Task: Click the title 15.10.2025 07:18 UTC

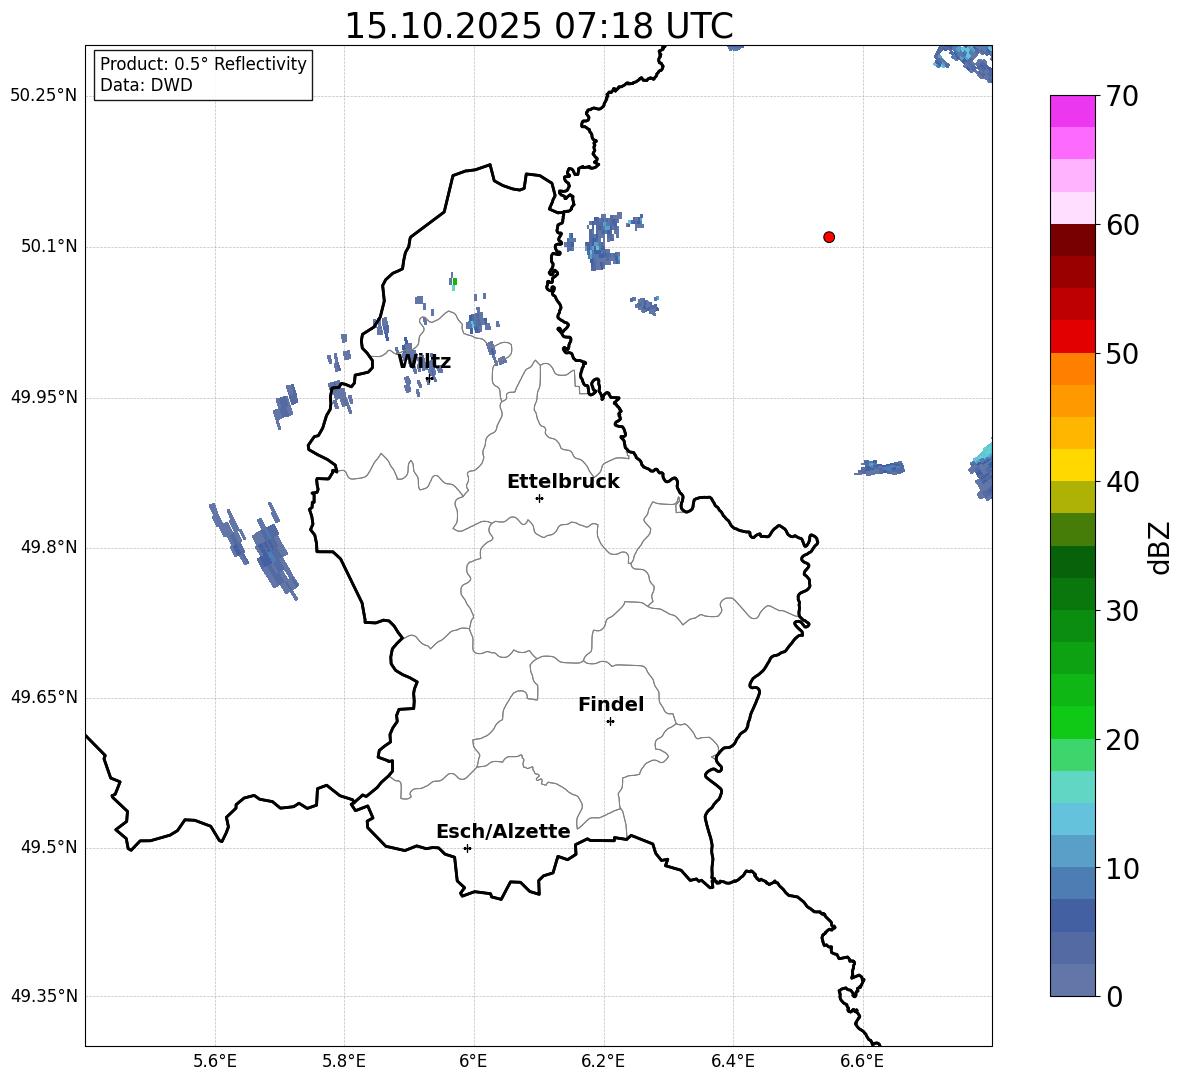Action: coord(539,26)
